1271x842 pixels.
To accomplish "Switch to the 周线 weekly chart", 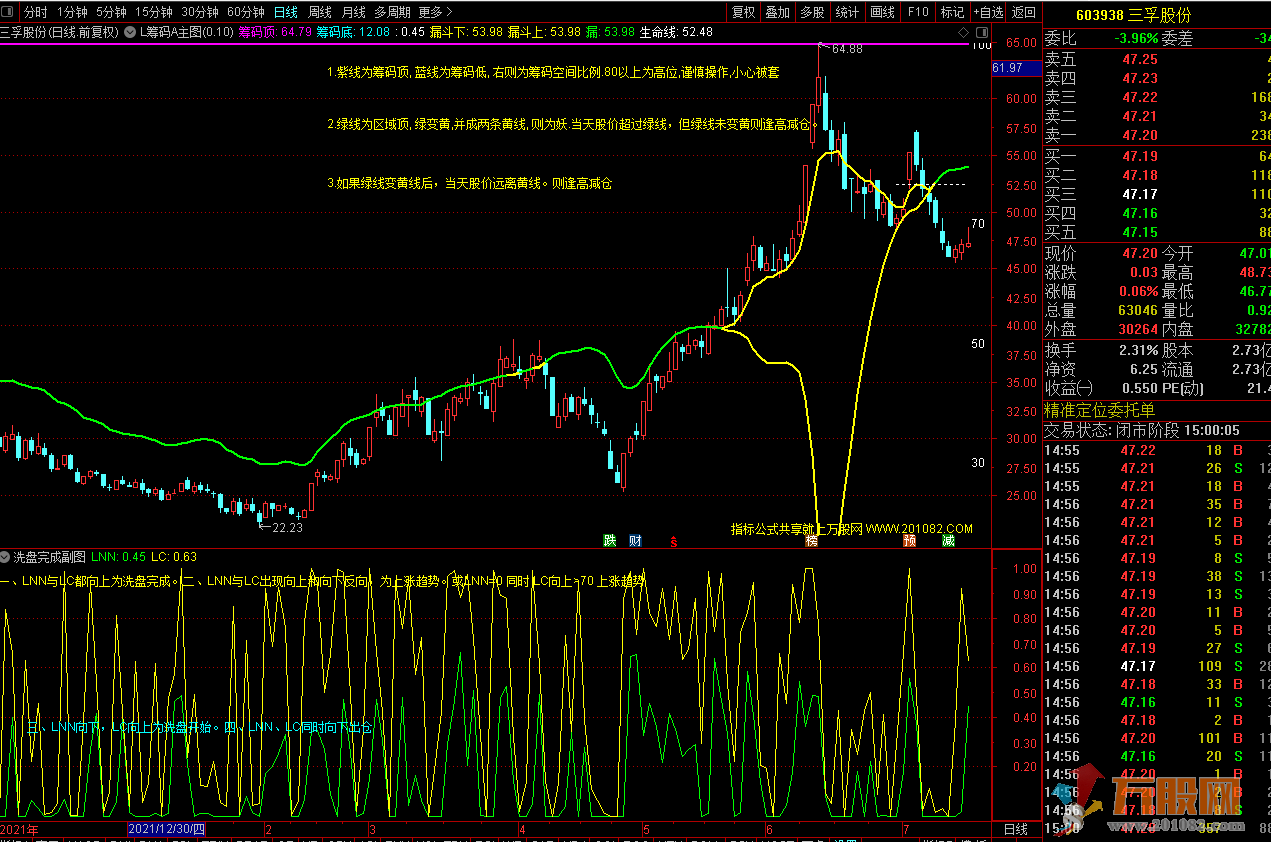I will pyautogui.click(x=320, y=12).
